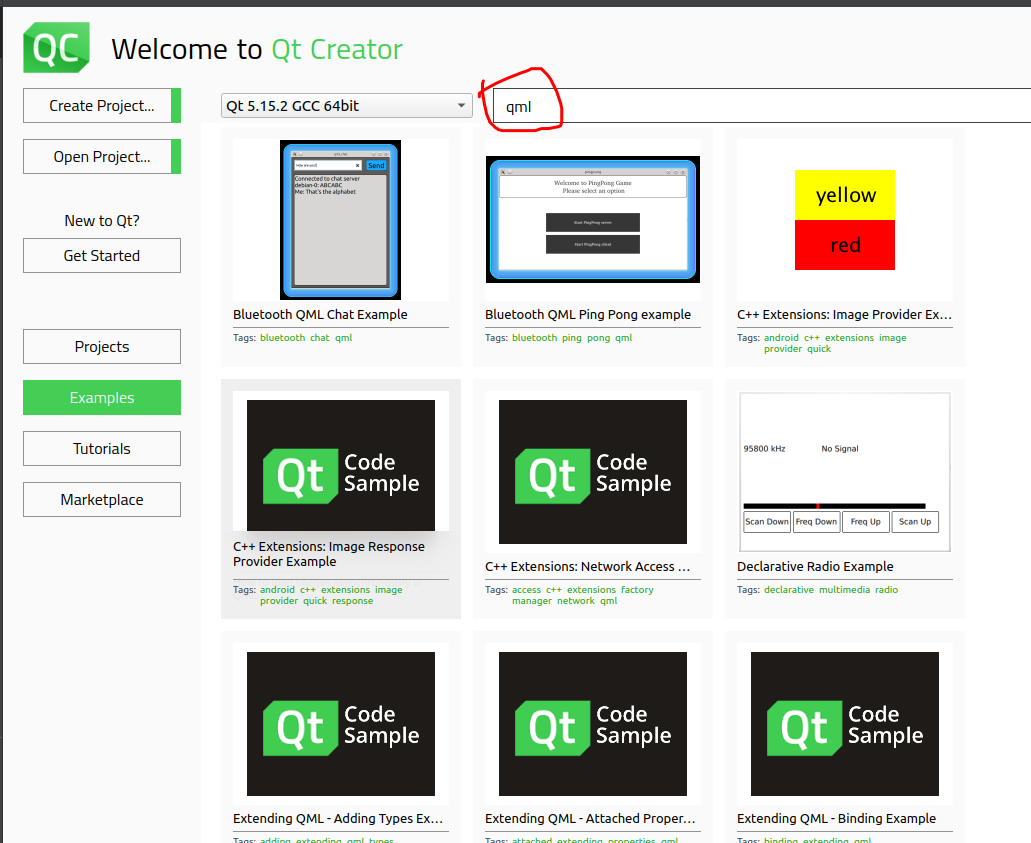Viewport: 1031px width, 843px height.
Task: Switch to the Tutorials tab
Action: [x=102, y=448]
